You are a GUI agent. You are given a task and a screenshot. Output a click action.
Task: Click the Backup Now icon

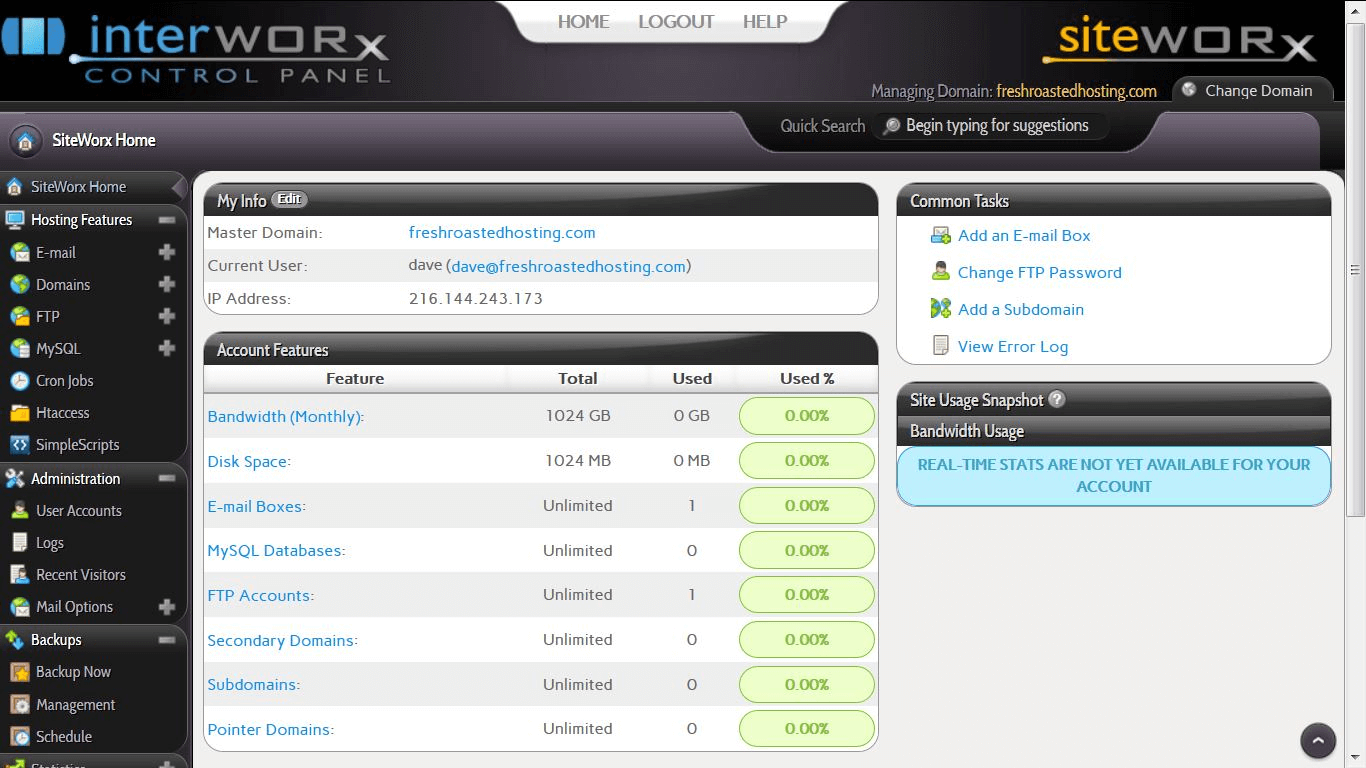tap(19, 672)
